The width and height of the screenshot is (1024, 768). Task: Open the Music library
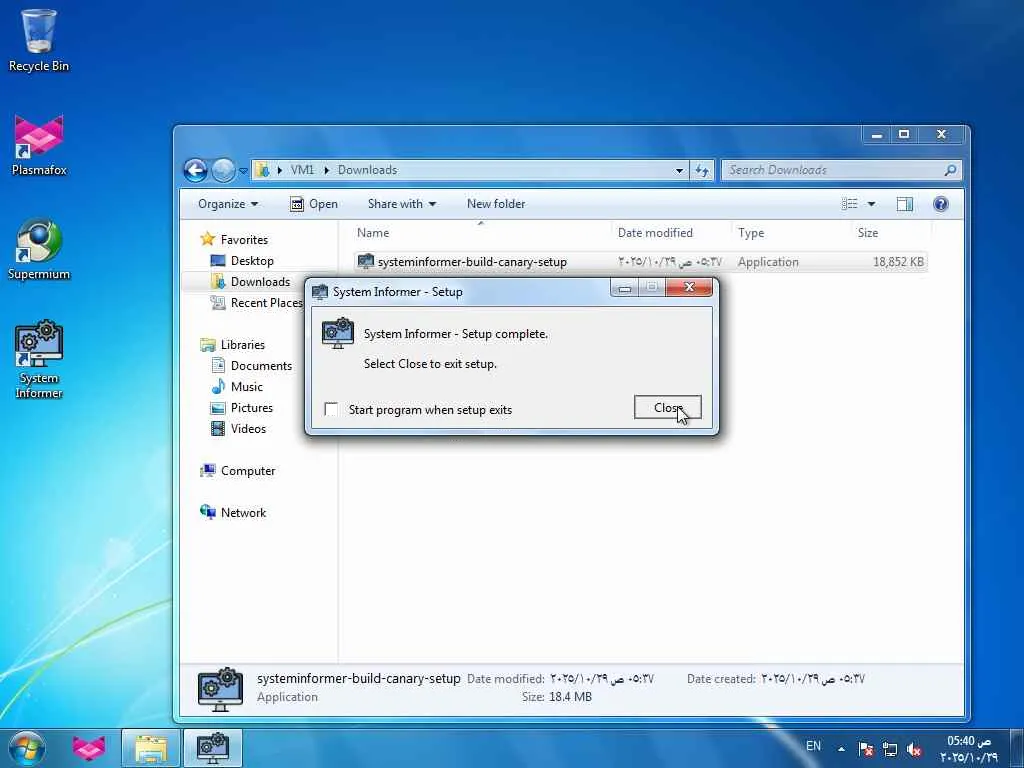click(246, 387)
